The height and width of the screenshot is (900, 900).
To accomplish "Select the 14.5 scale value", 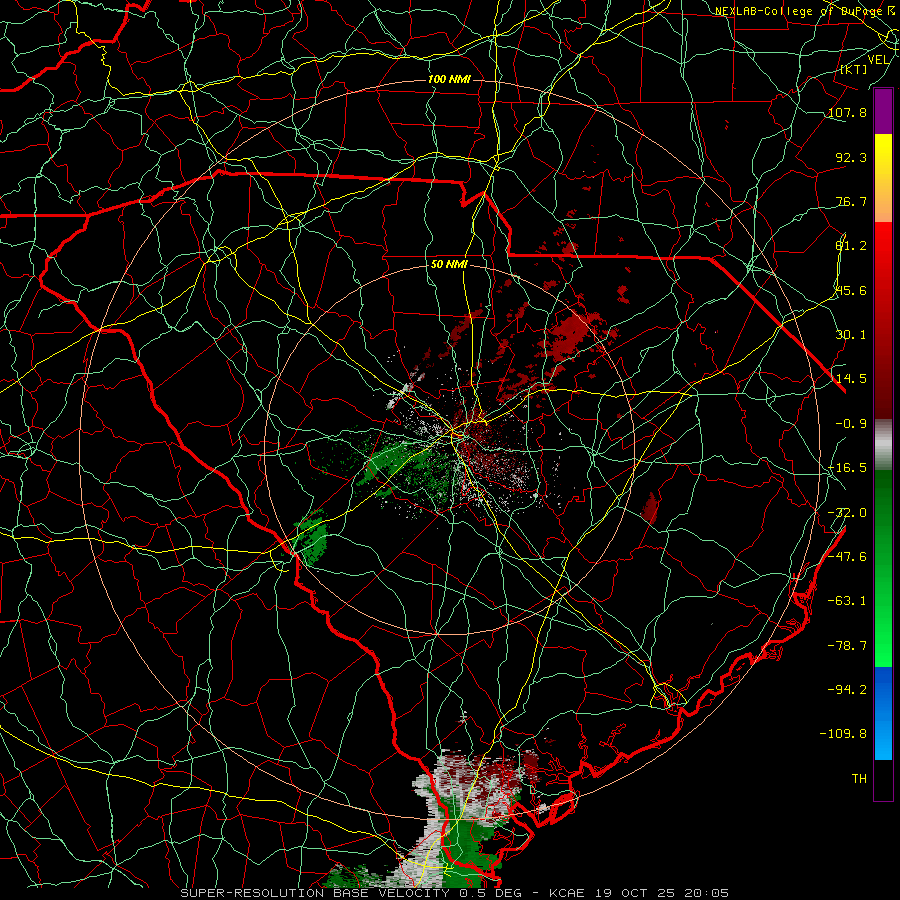I will click(851, 378).
